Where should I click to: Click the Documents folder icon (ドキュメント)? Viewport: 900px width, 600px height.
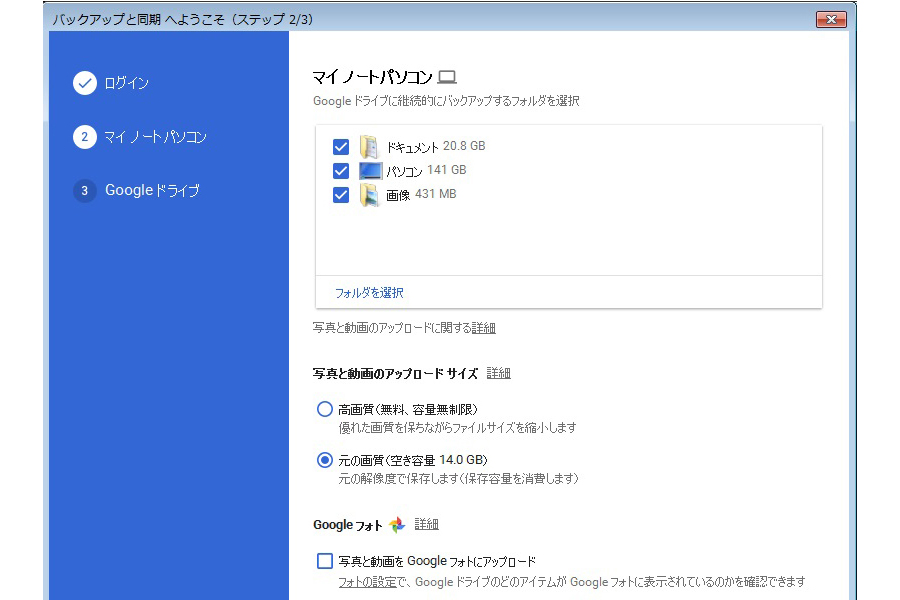coord(370,147)
